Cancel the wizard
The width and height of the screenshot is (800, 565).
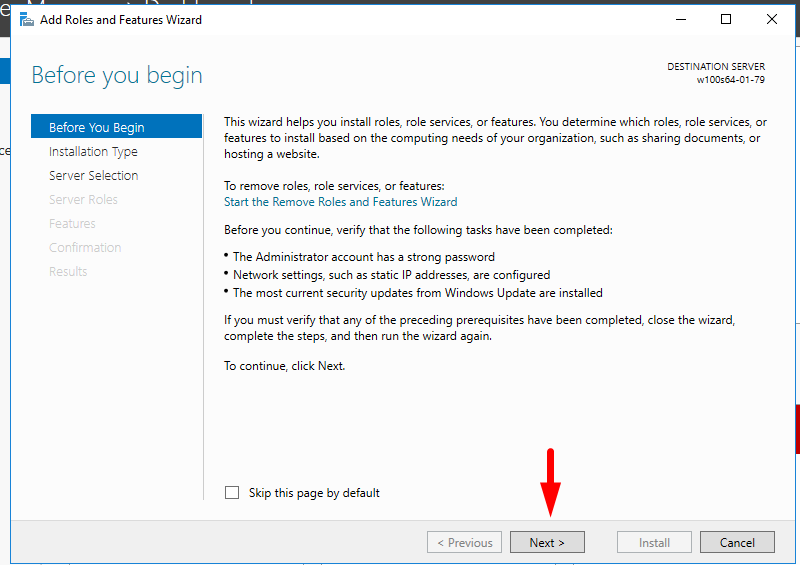(736, 543)
